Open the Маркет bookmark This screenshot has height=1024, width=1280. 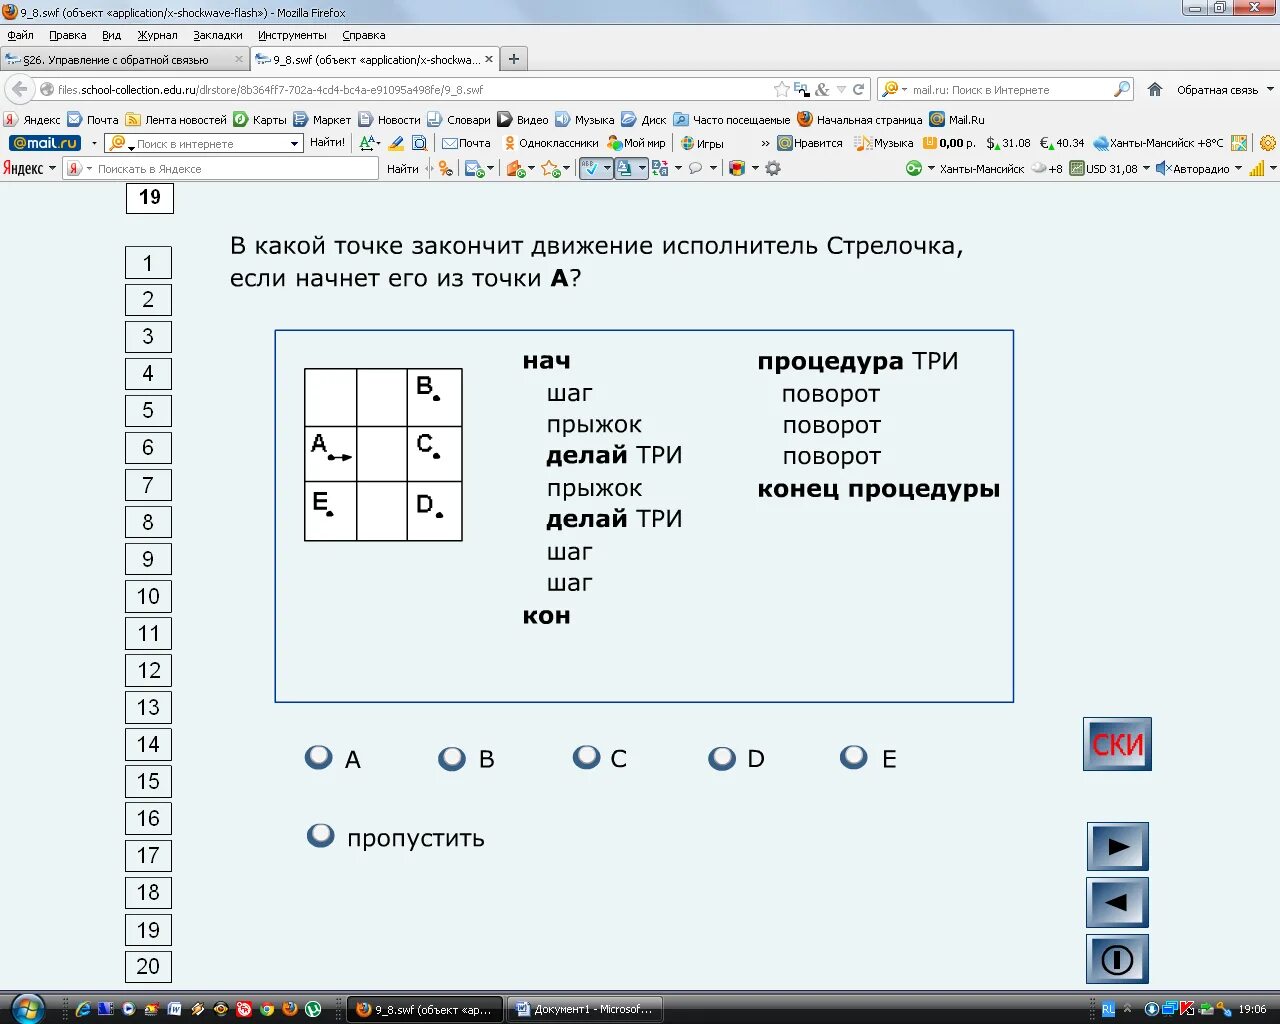click(322, 119)
